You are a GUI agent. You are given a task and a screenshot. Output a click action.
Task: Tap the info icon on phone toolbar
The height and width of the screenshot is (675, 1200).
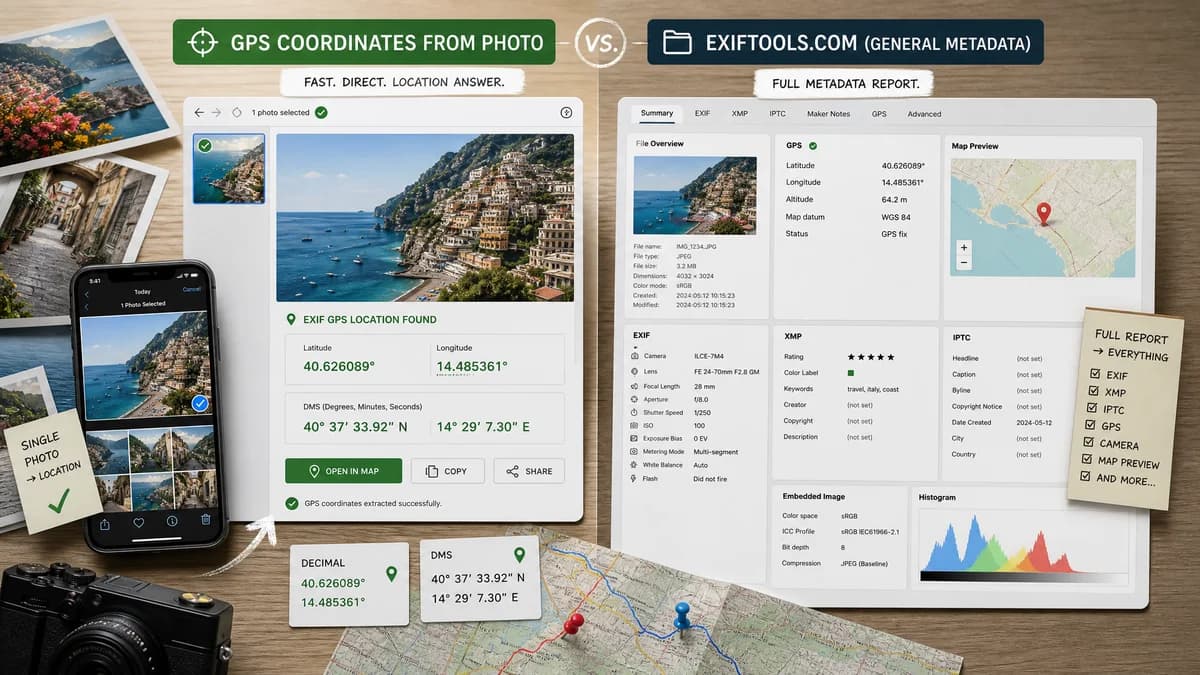coord(172,522)
